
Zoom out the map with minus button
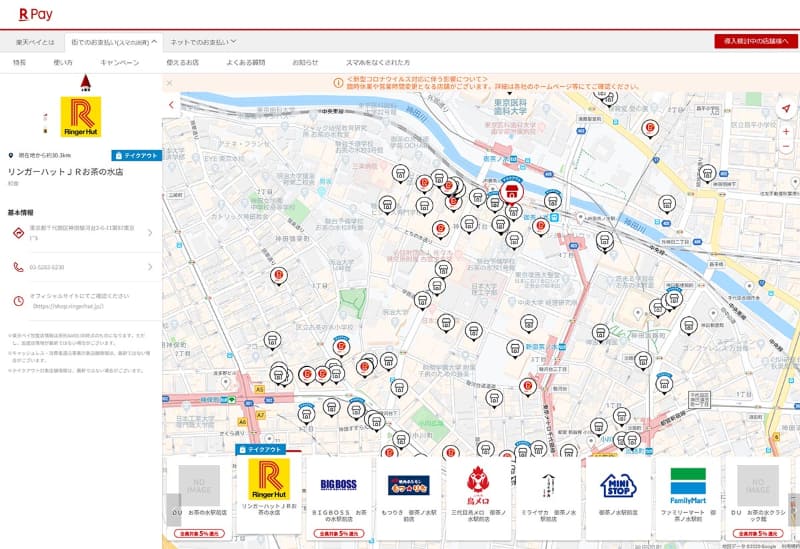786,146
